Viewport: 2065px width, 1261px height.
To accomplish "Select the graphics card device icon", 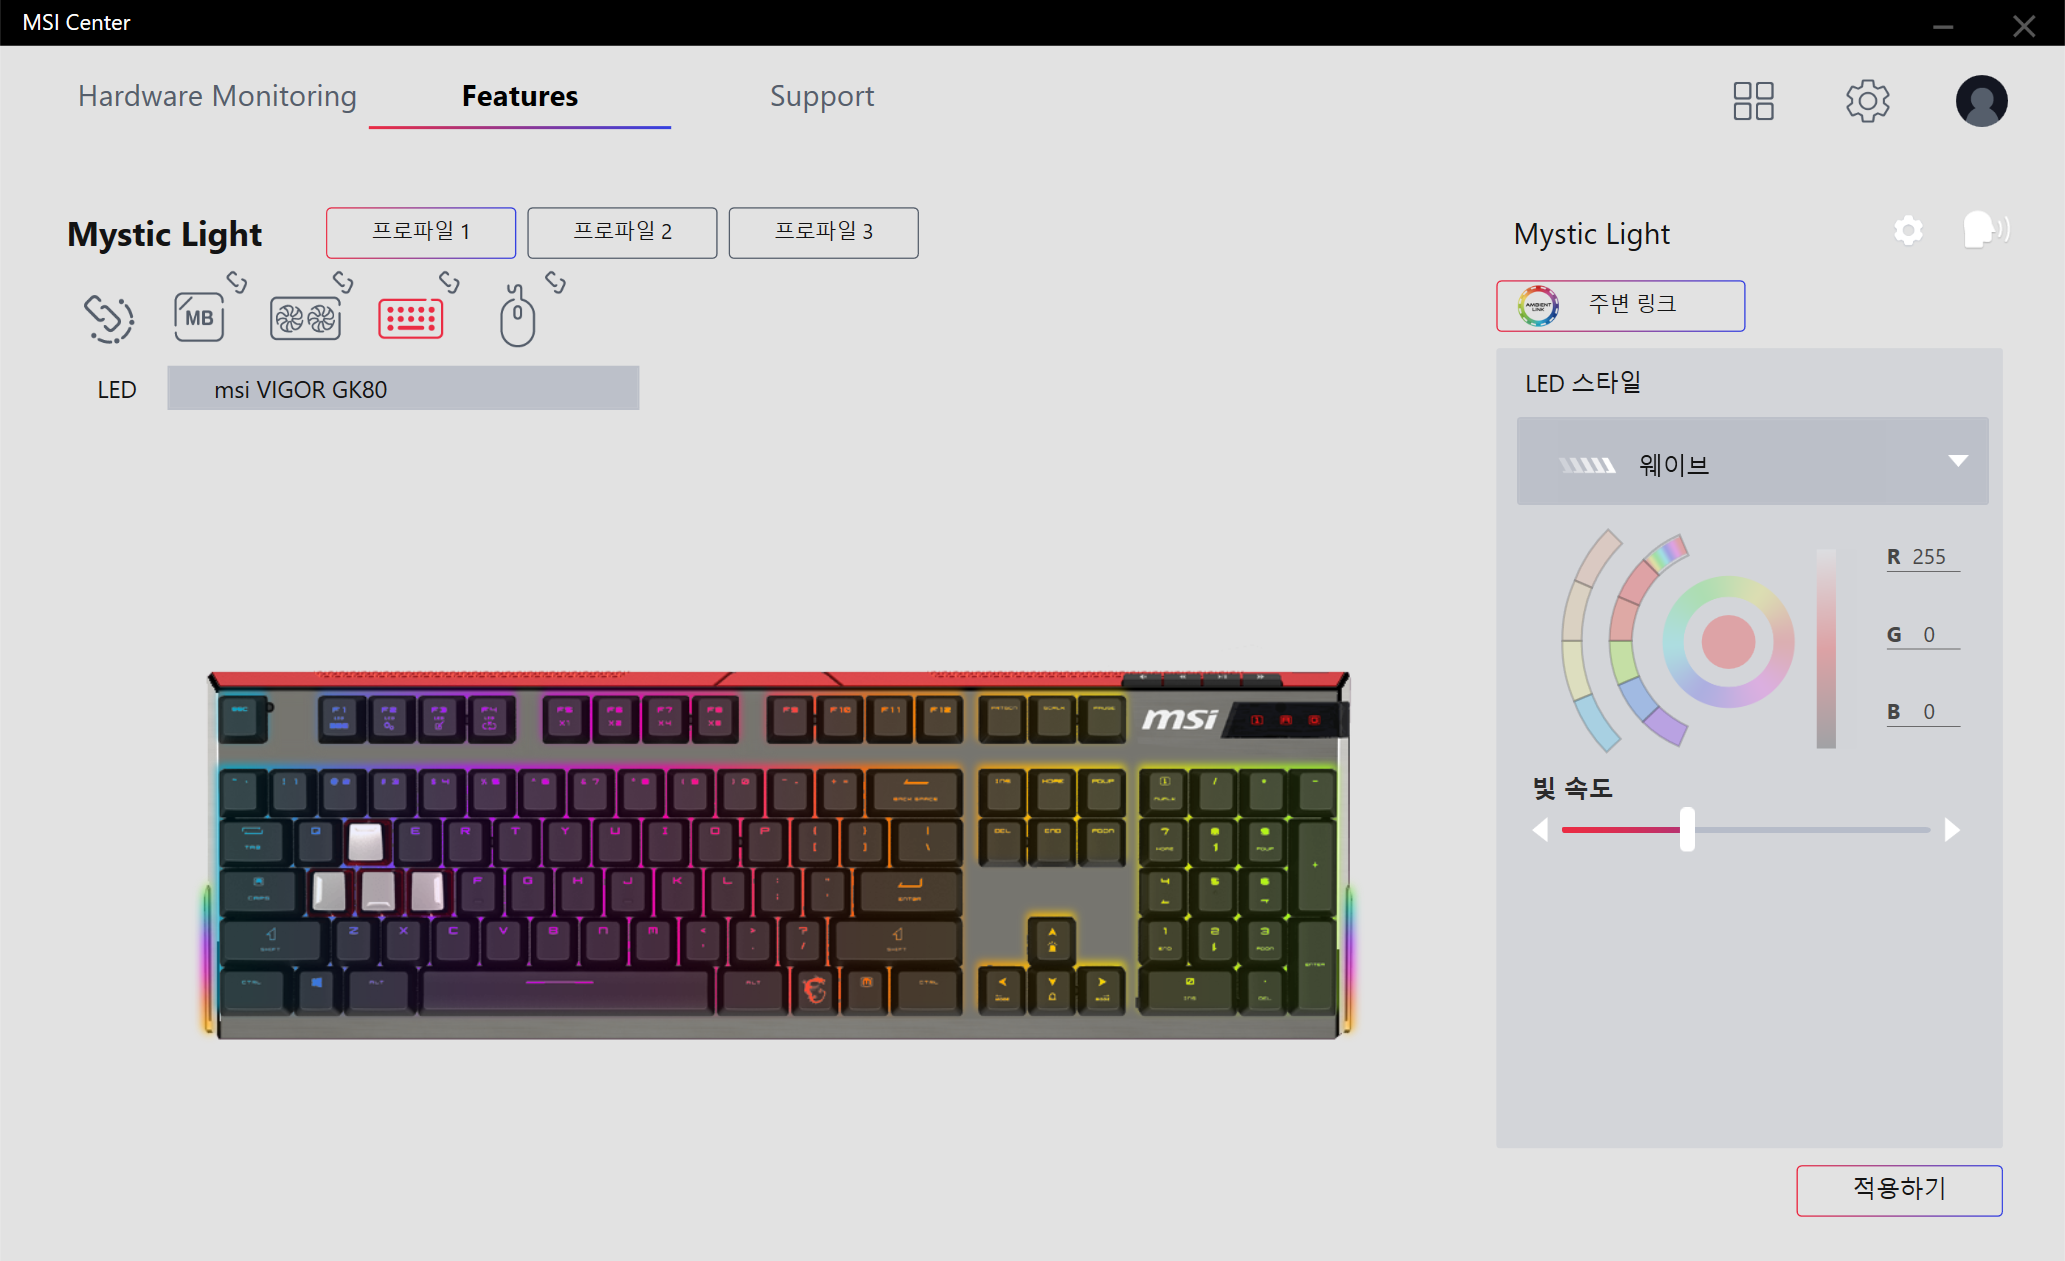I will click(305, 319).
